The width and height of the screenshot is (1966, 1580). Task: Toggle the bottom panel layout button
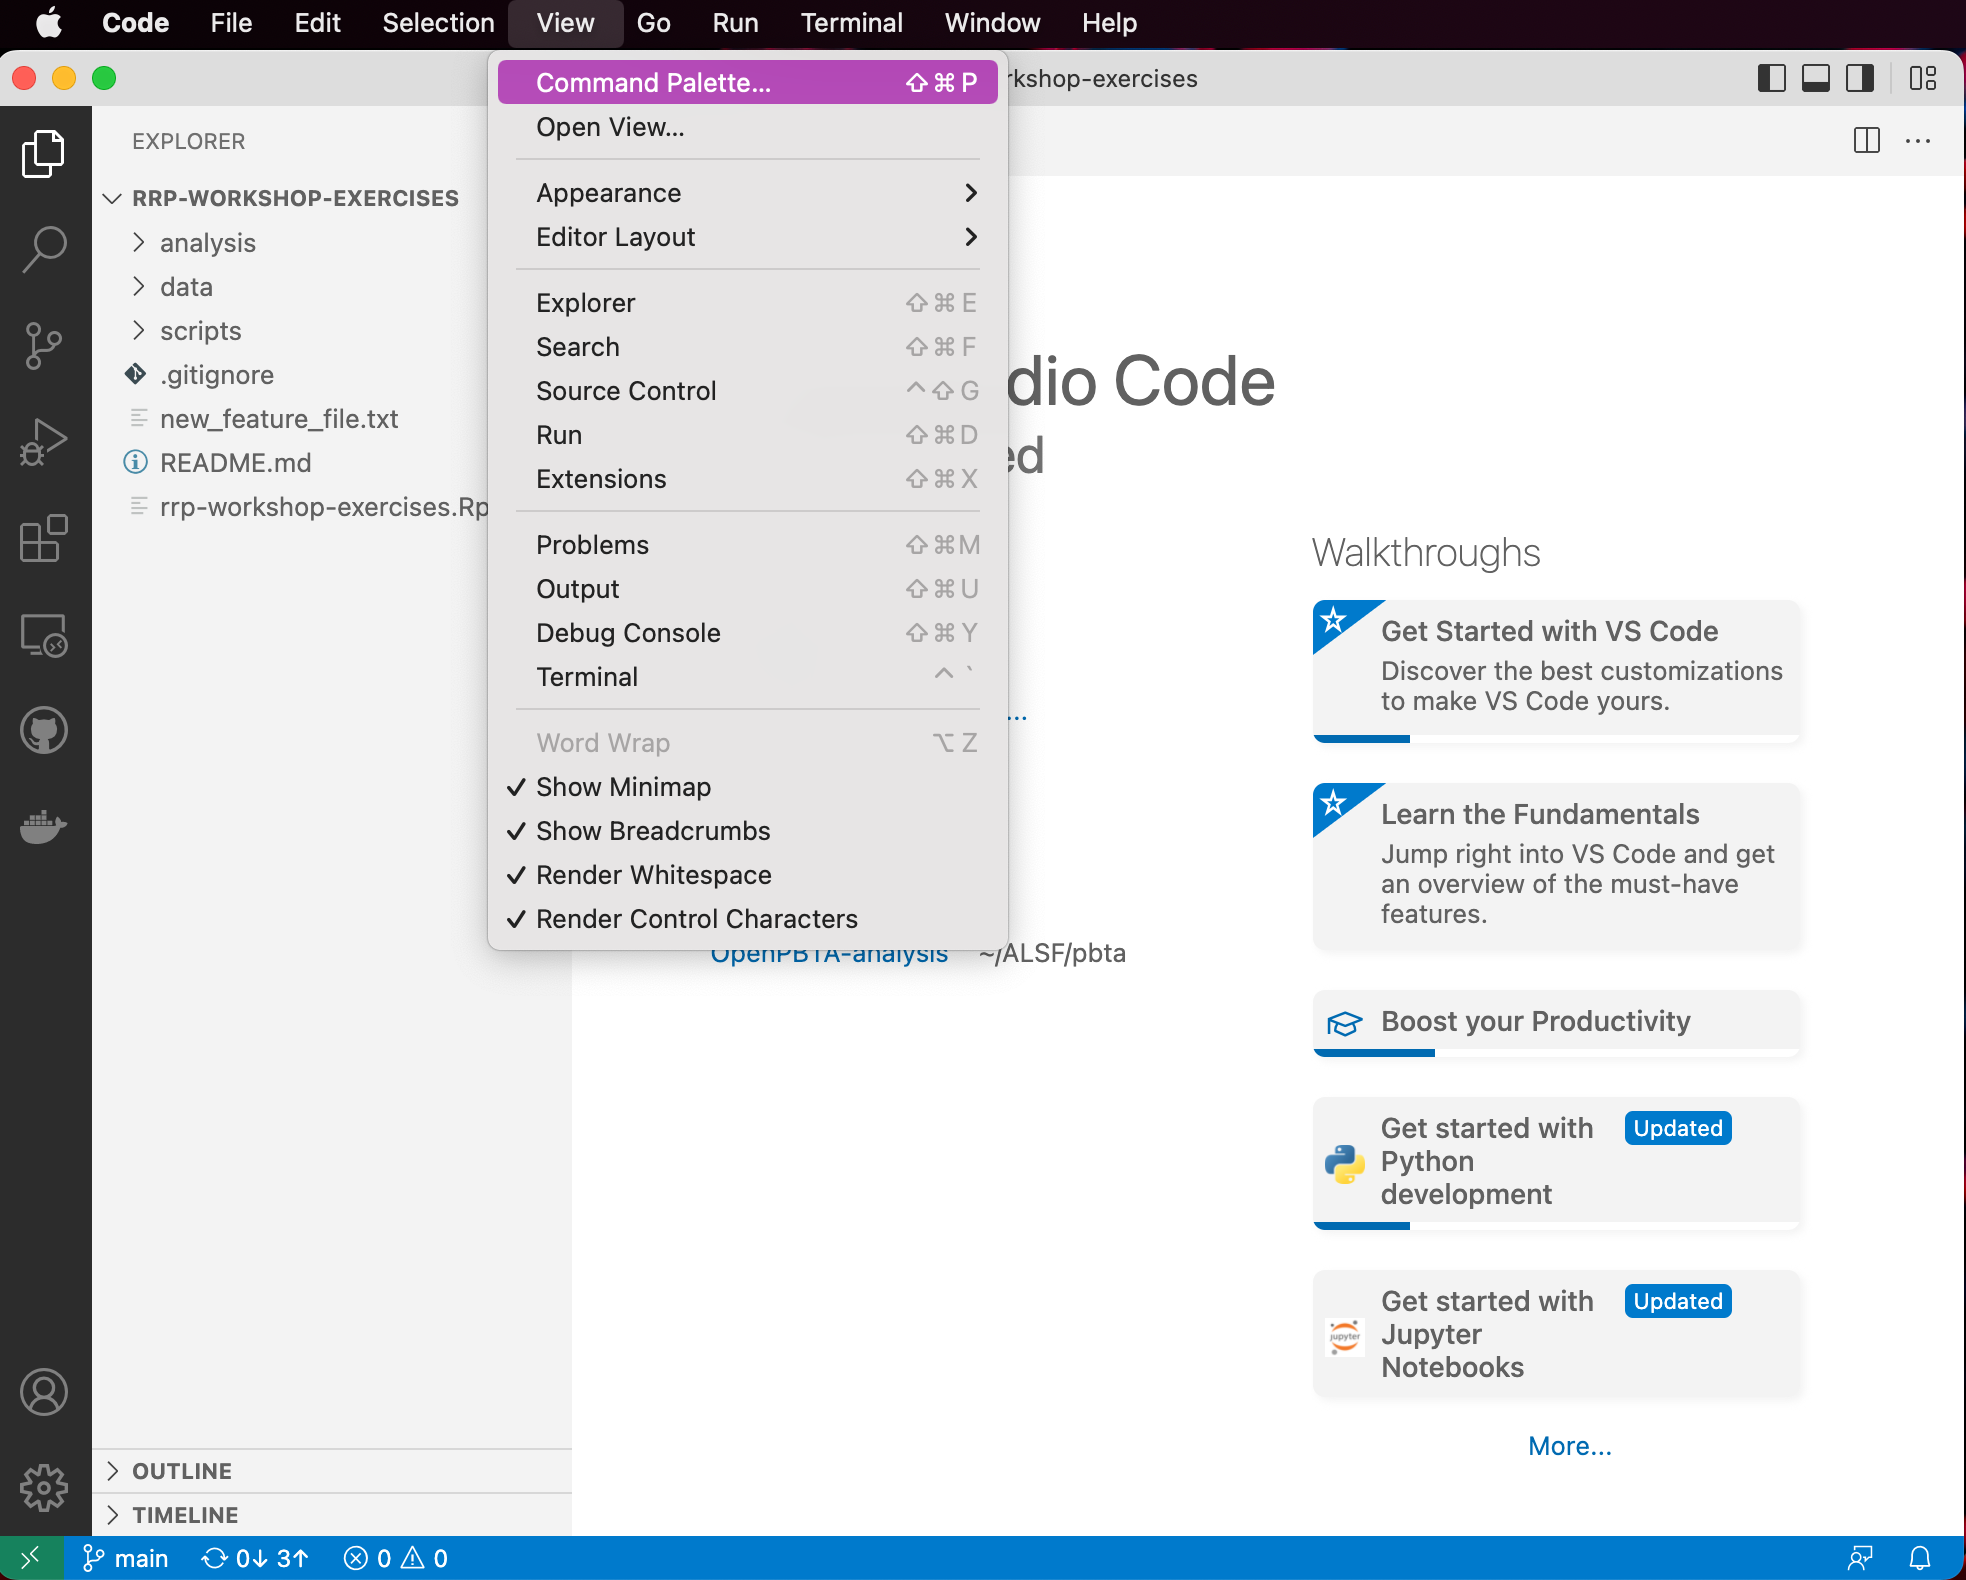click(x=1816, y=78)
